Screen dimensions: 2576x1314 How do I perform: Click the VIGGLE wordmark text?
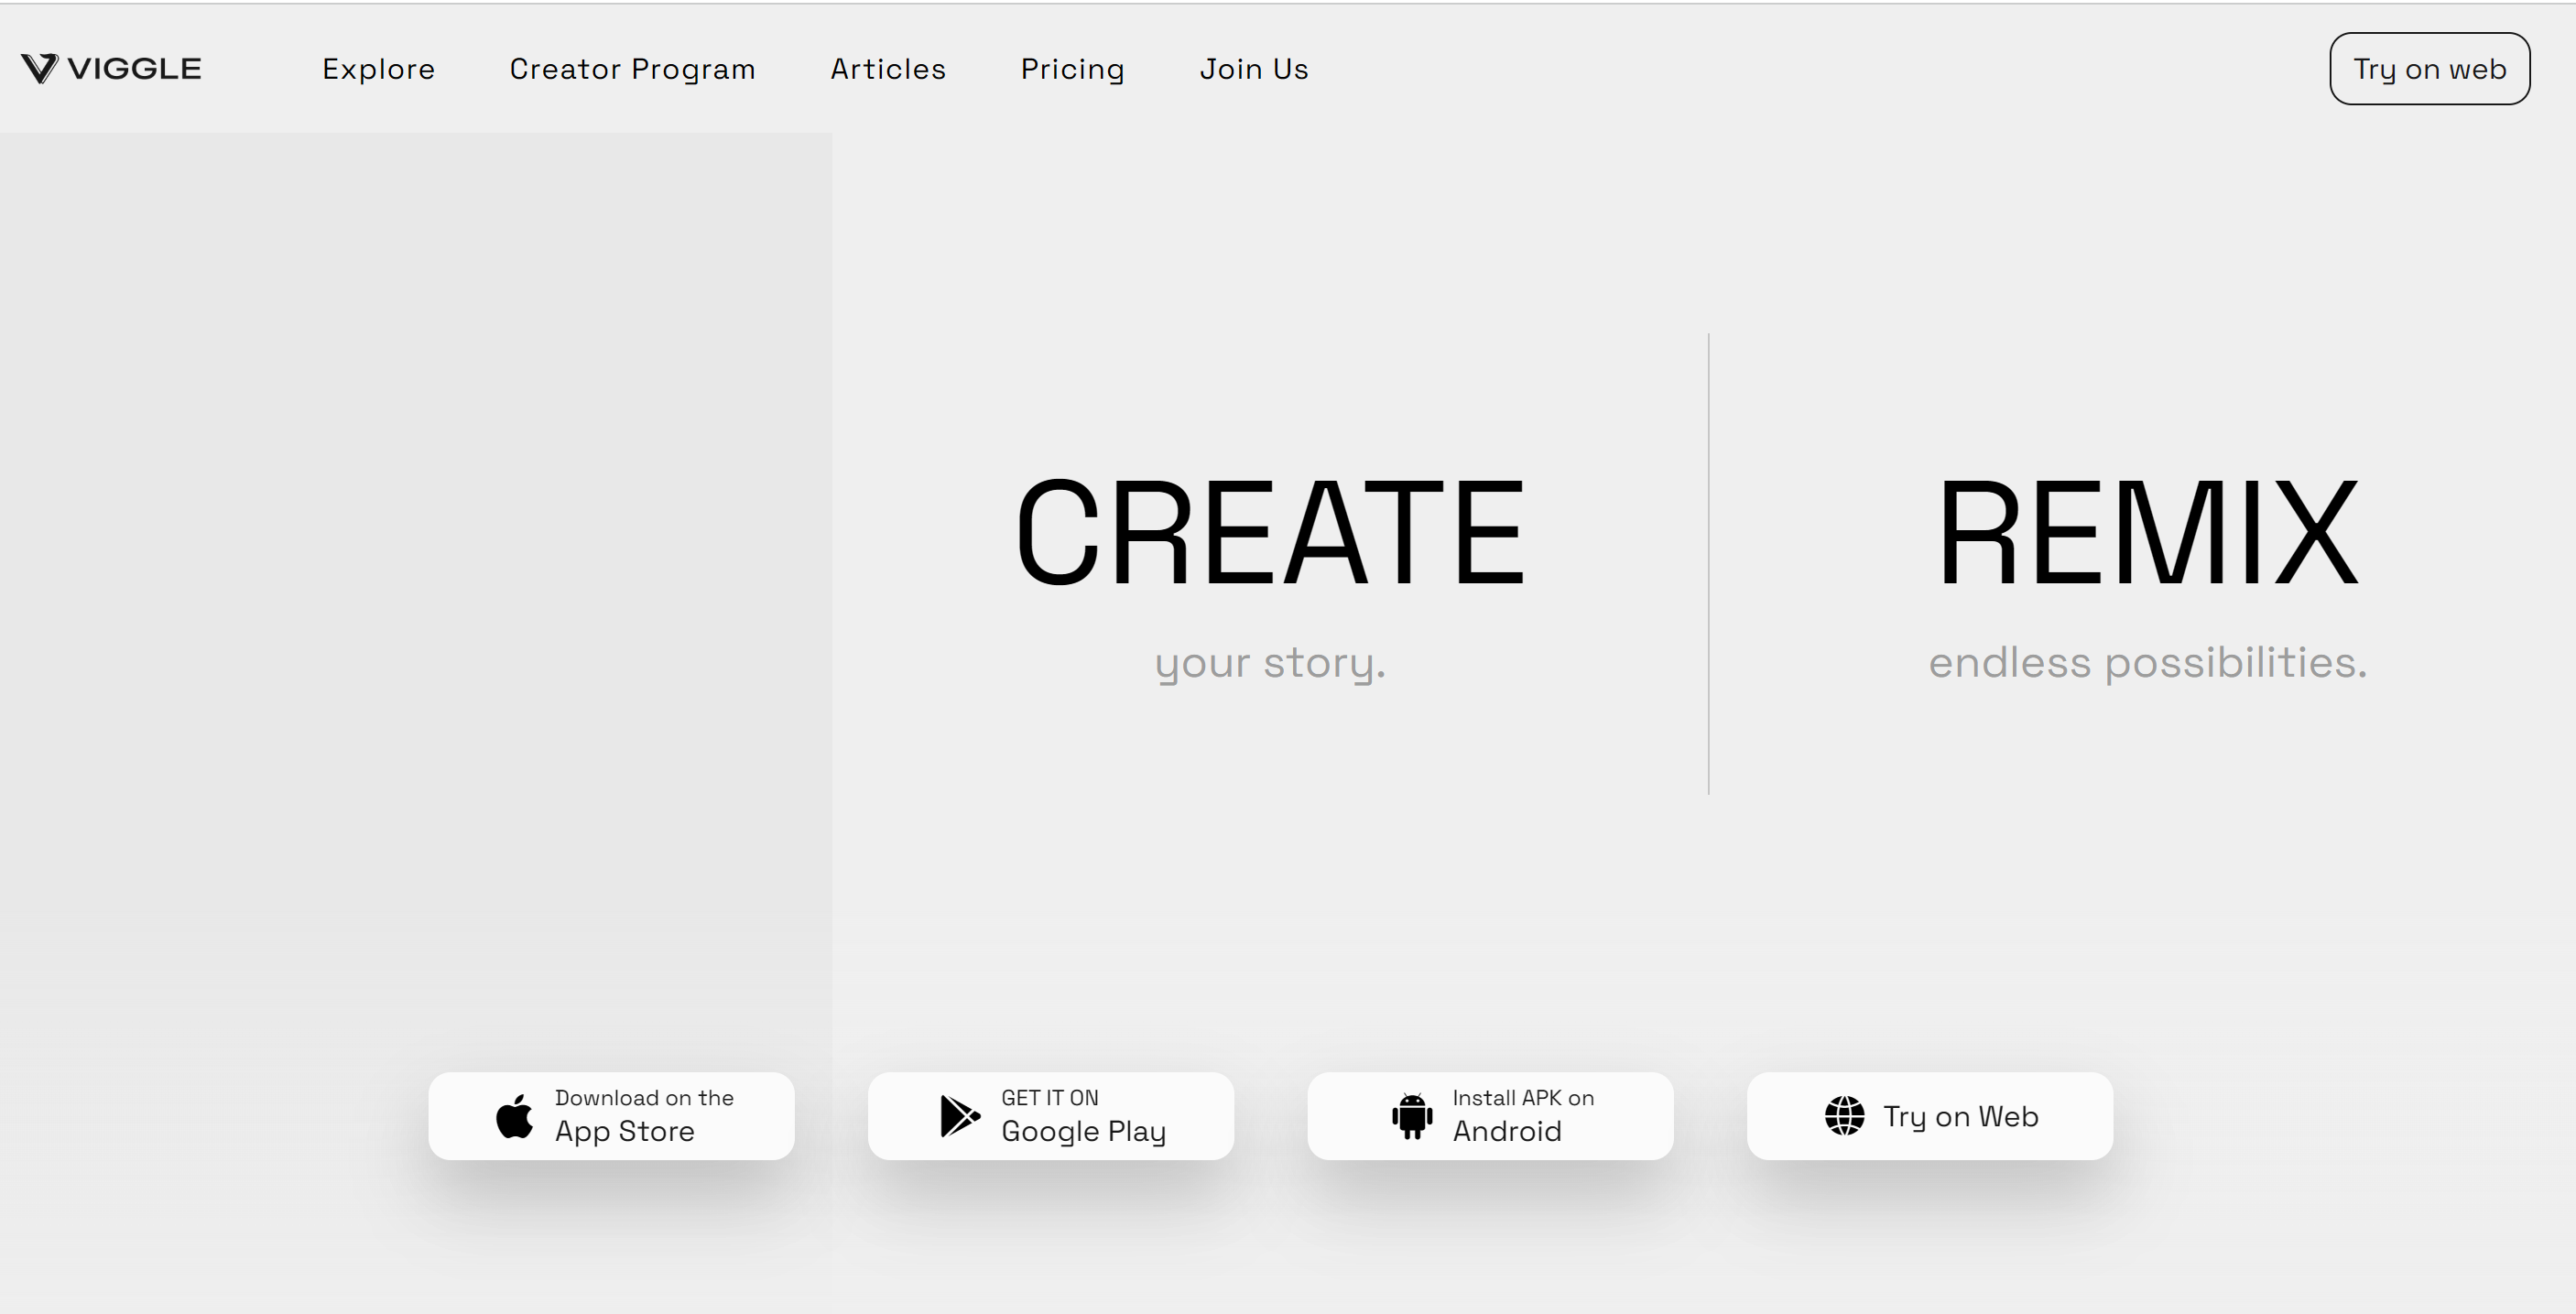[134, 68]
